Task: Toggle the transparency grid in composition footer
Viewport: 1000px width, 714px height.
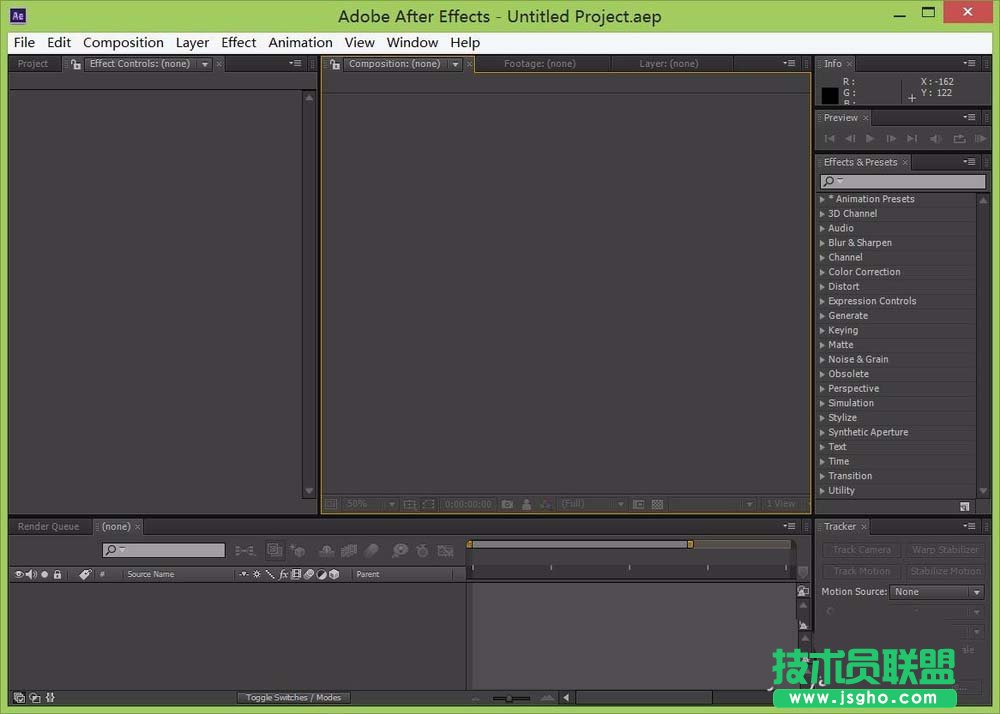Action: click(x=657, y=505)
